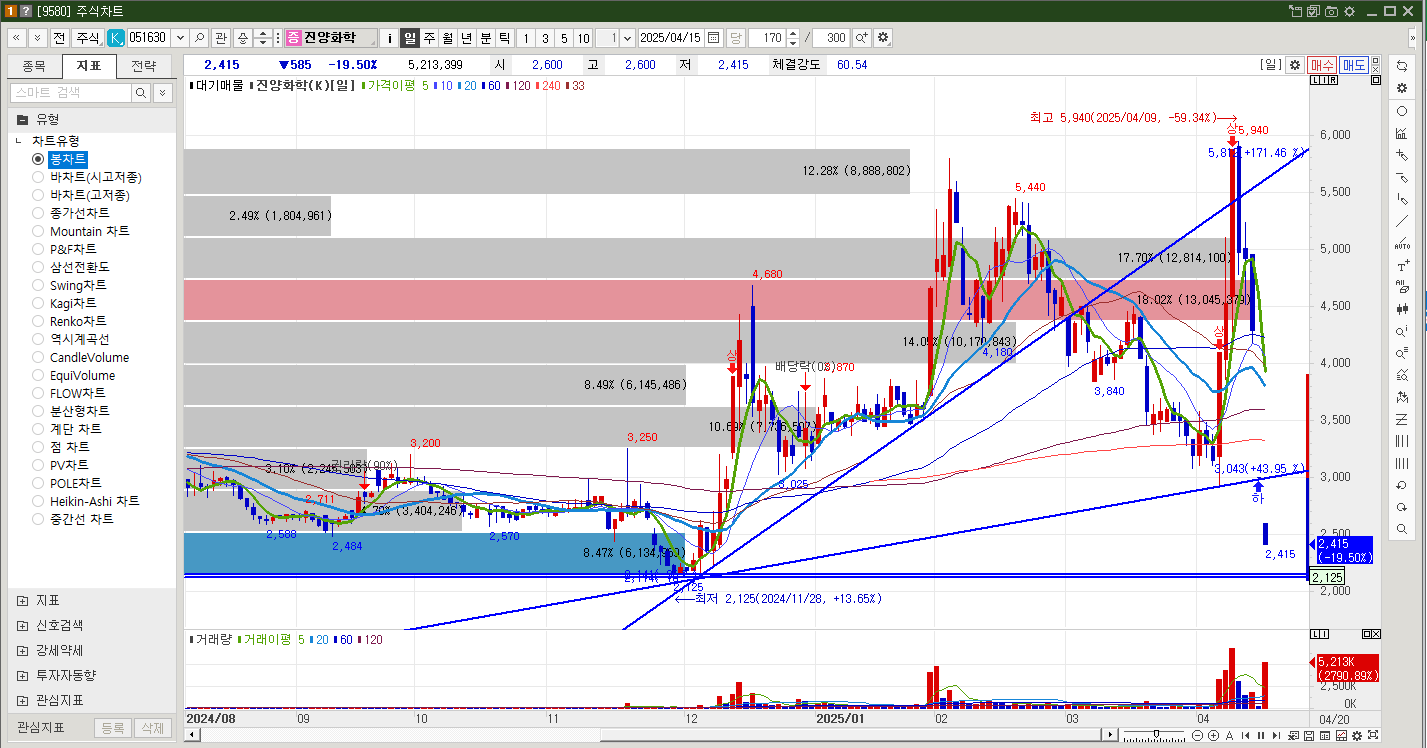
Task: Select the text insertion T+ tool
Action: point(1402,265)
